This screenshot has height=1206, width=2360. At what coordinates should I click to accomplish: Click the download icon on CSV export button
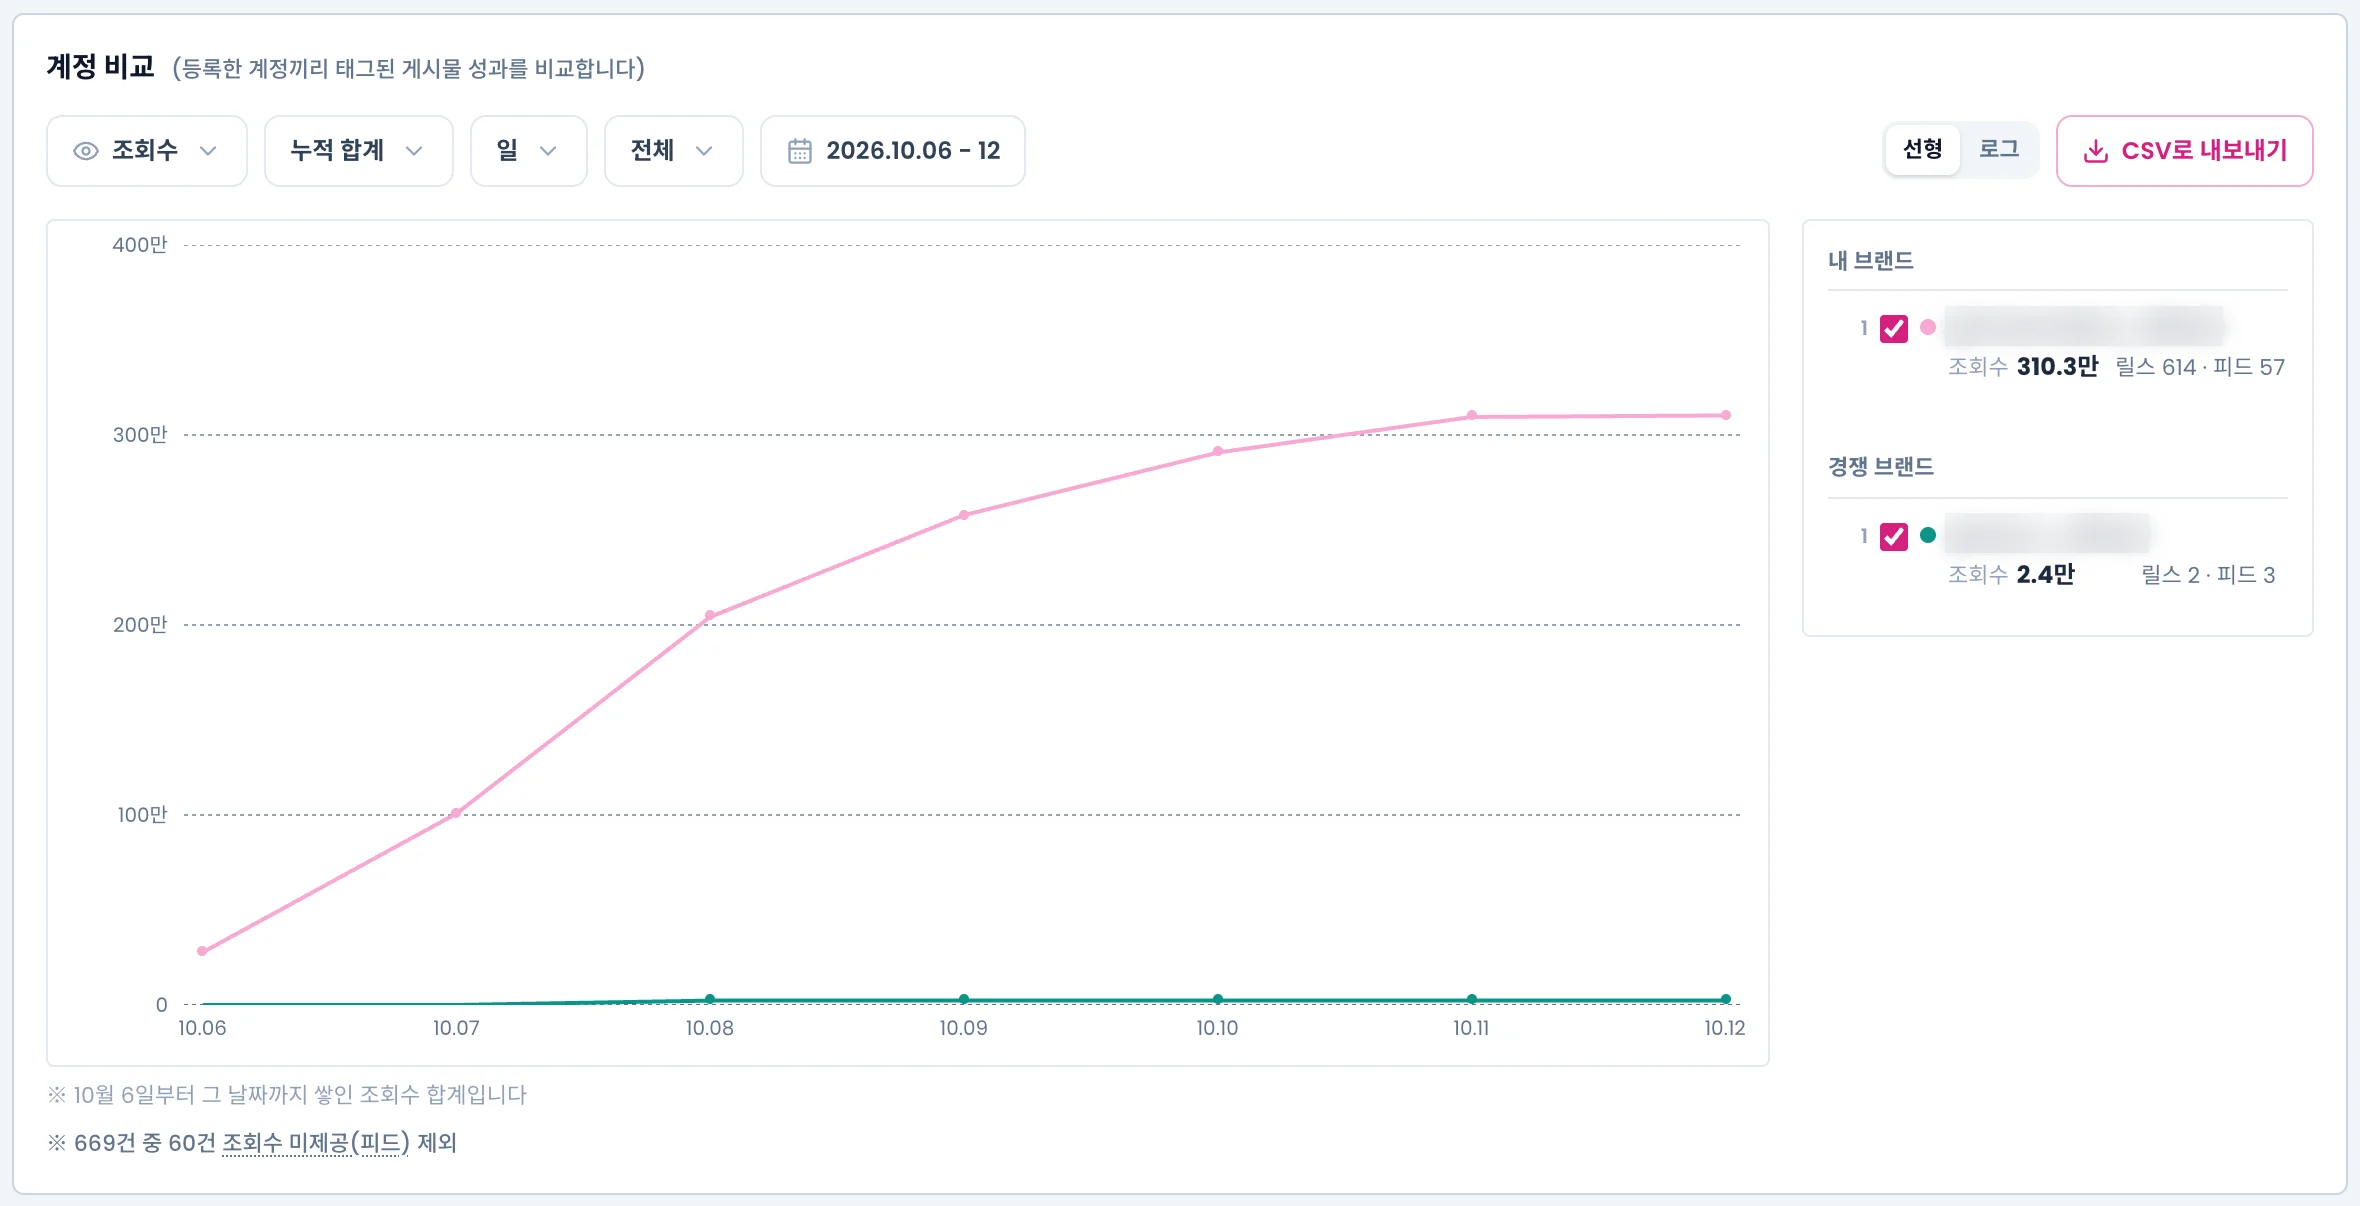pos(2095,151)
